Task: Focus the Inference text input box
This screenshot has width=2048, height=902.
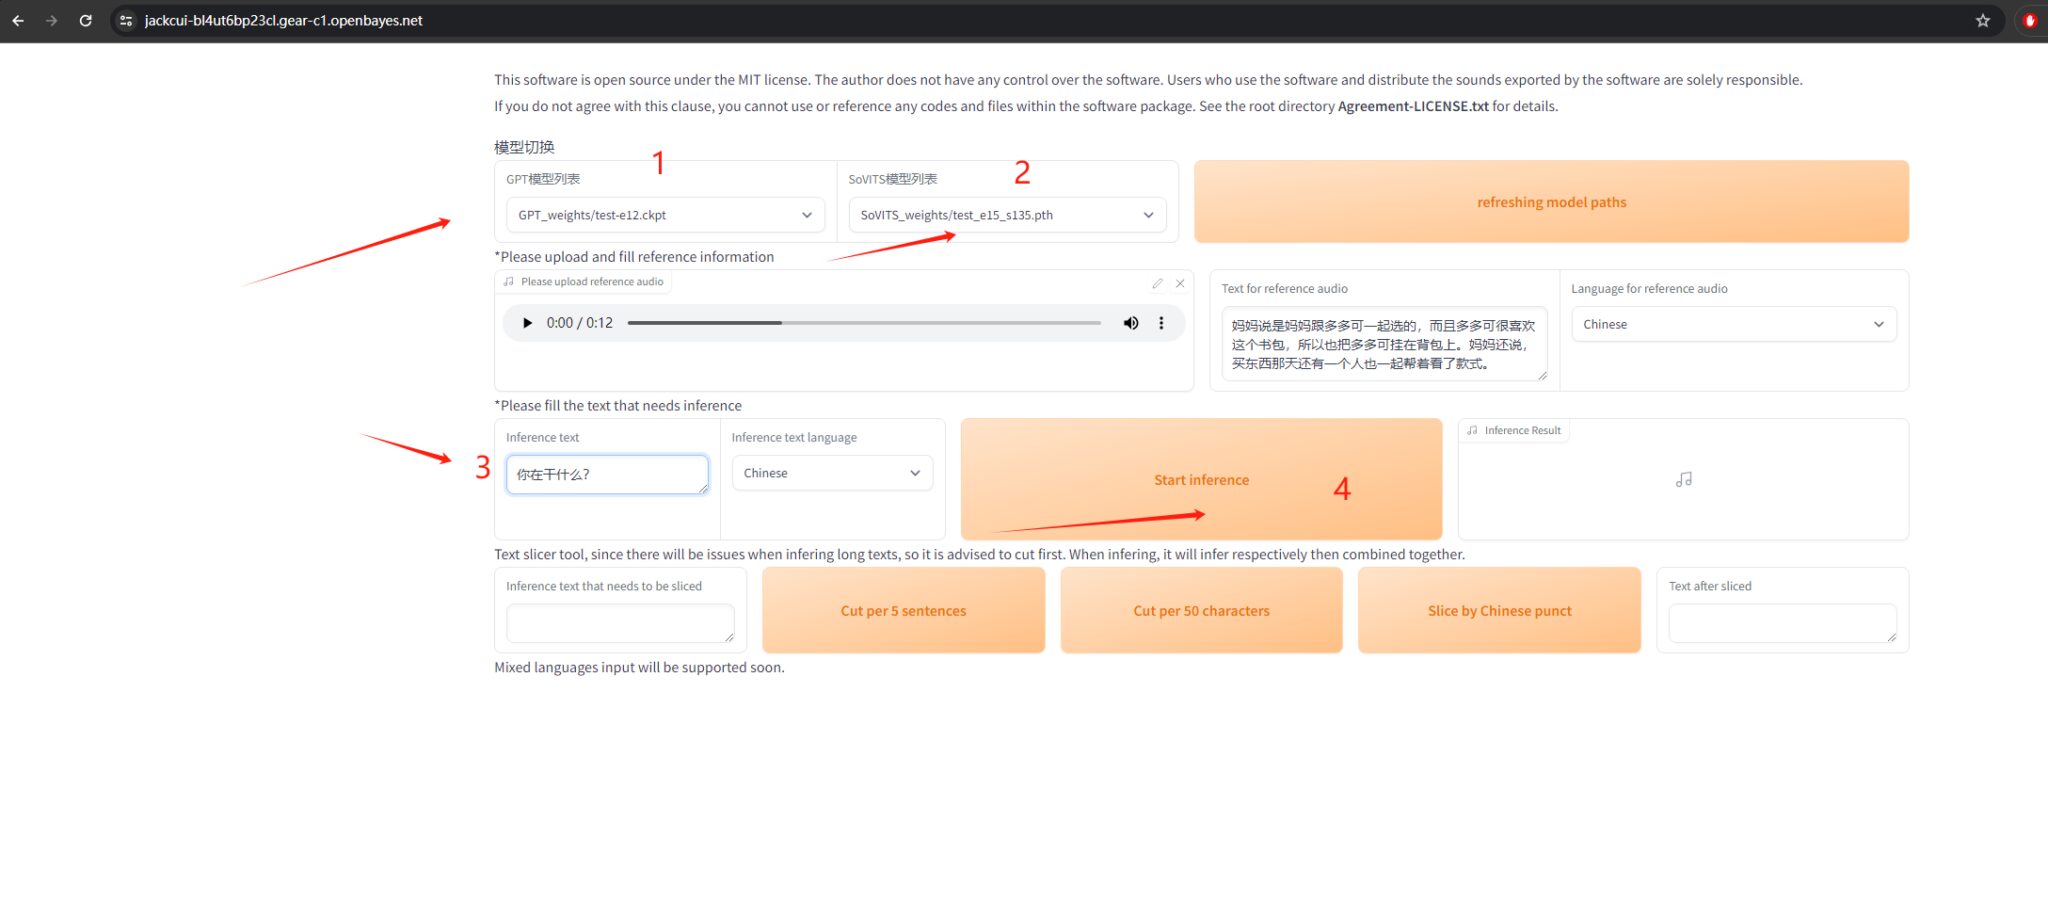Action: coord(606,474)
